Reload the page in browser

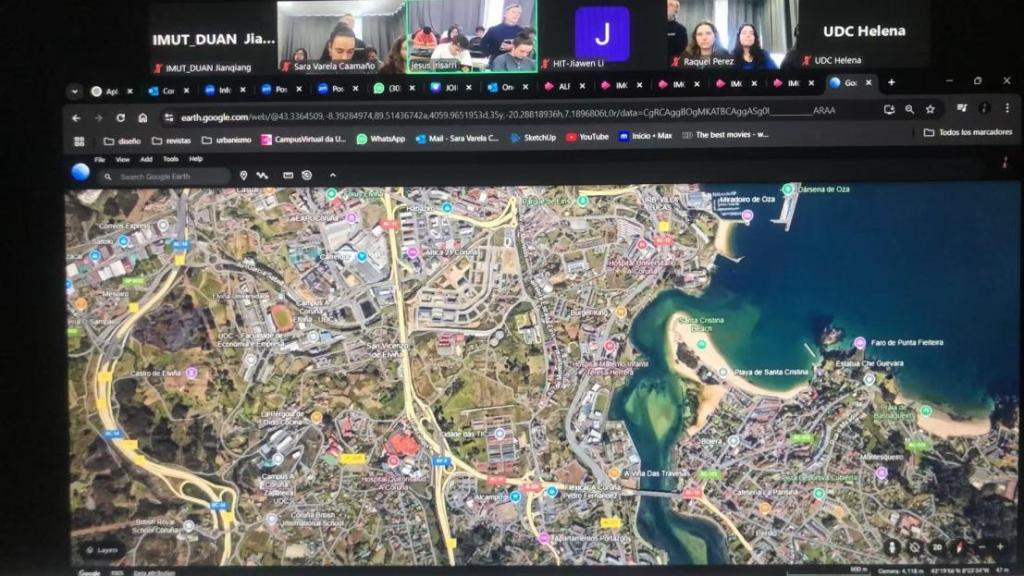click(x=120, y=117)
